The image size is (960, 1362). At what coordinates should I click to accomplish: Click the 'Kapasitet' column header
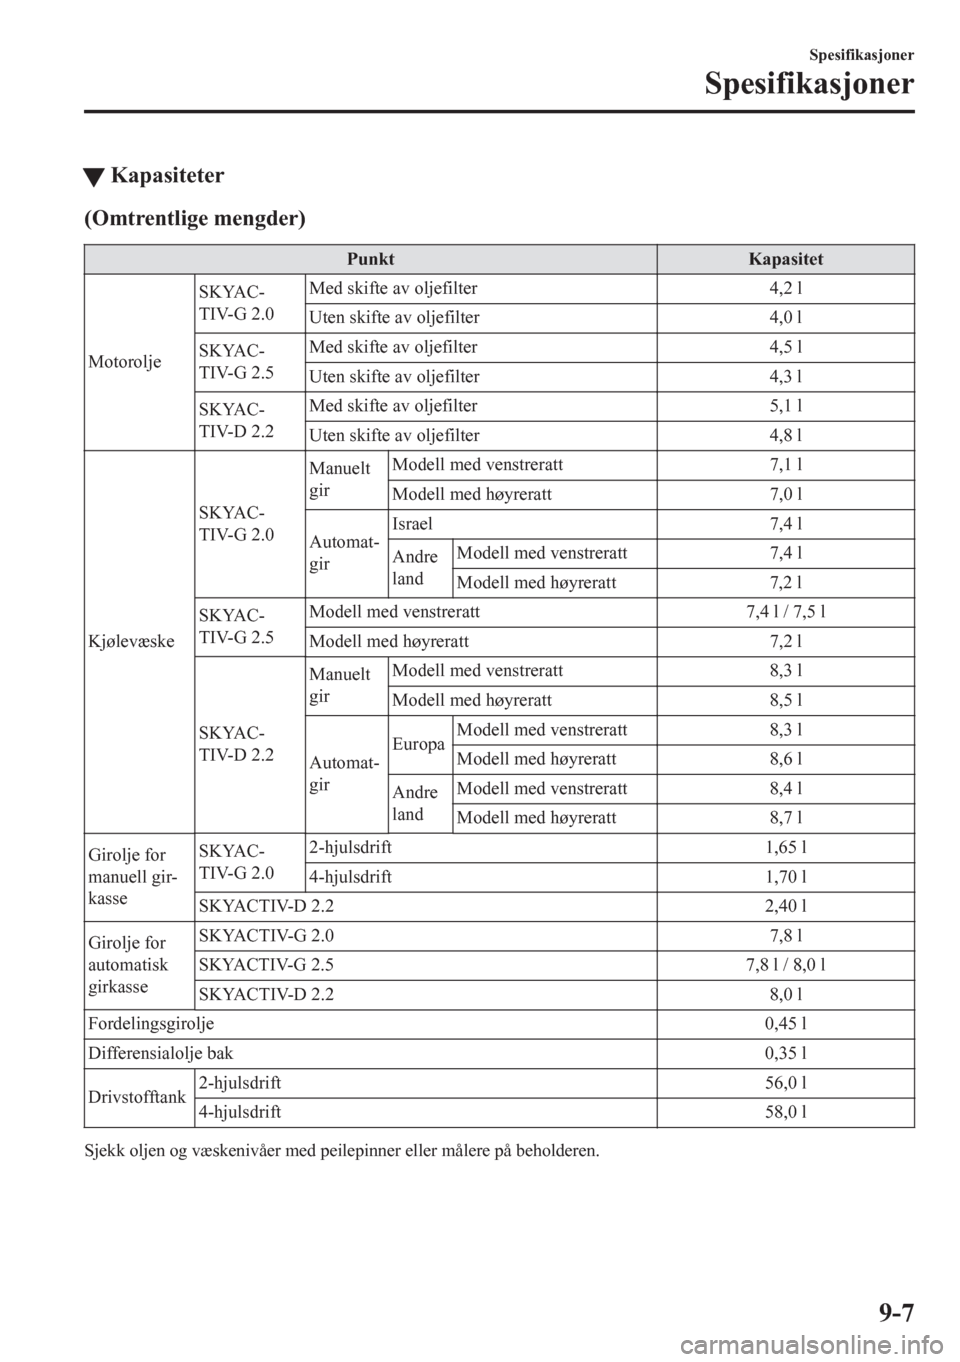pos(786,259)
